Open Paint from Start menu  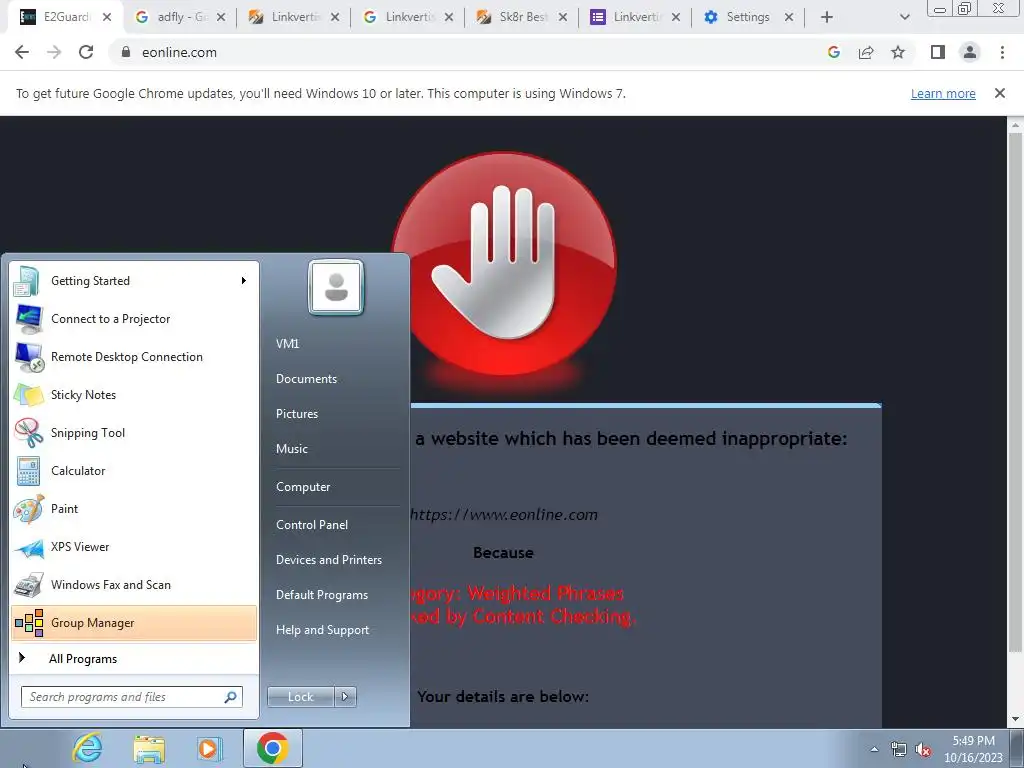(x=134, y=509)
